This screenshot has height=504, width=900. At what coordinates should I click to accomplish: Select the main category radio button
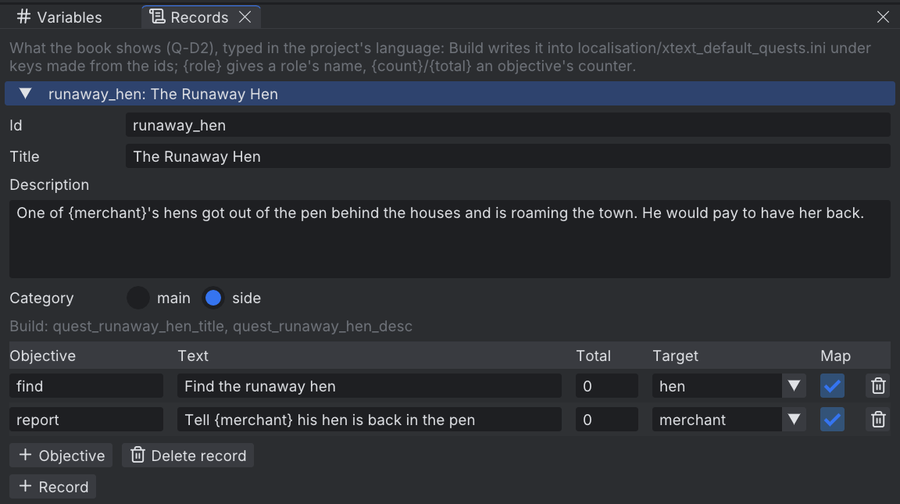click(138, 298)
